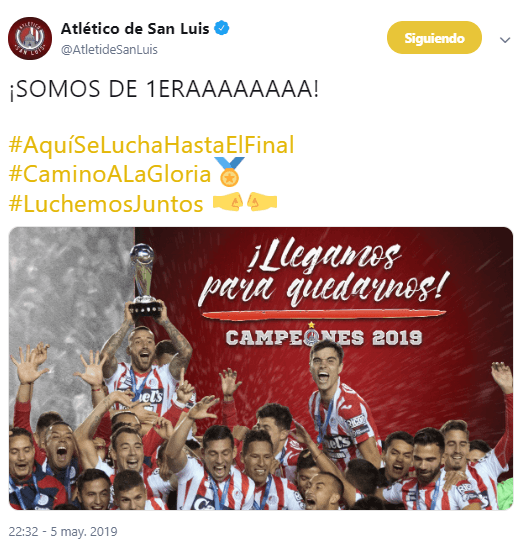
Task: Click the club crest inside CAMPEONES lettering
Action: point(312,338)
